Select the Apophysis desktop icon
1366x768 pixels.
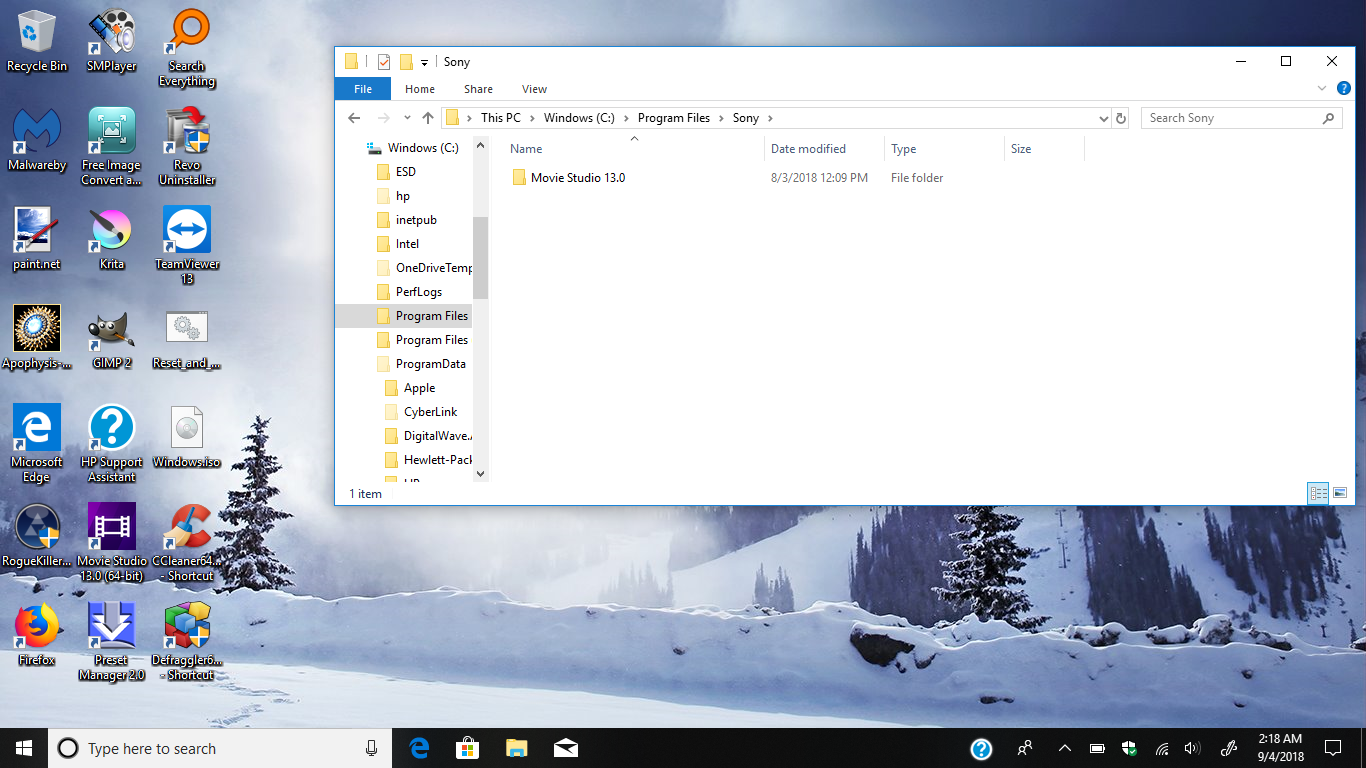pyautogui.click(x=37, y=338)
